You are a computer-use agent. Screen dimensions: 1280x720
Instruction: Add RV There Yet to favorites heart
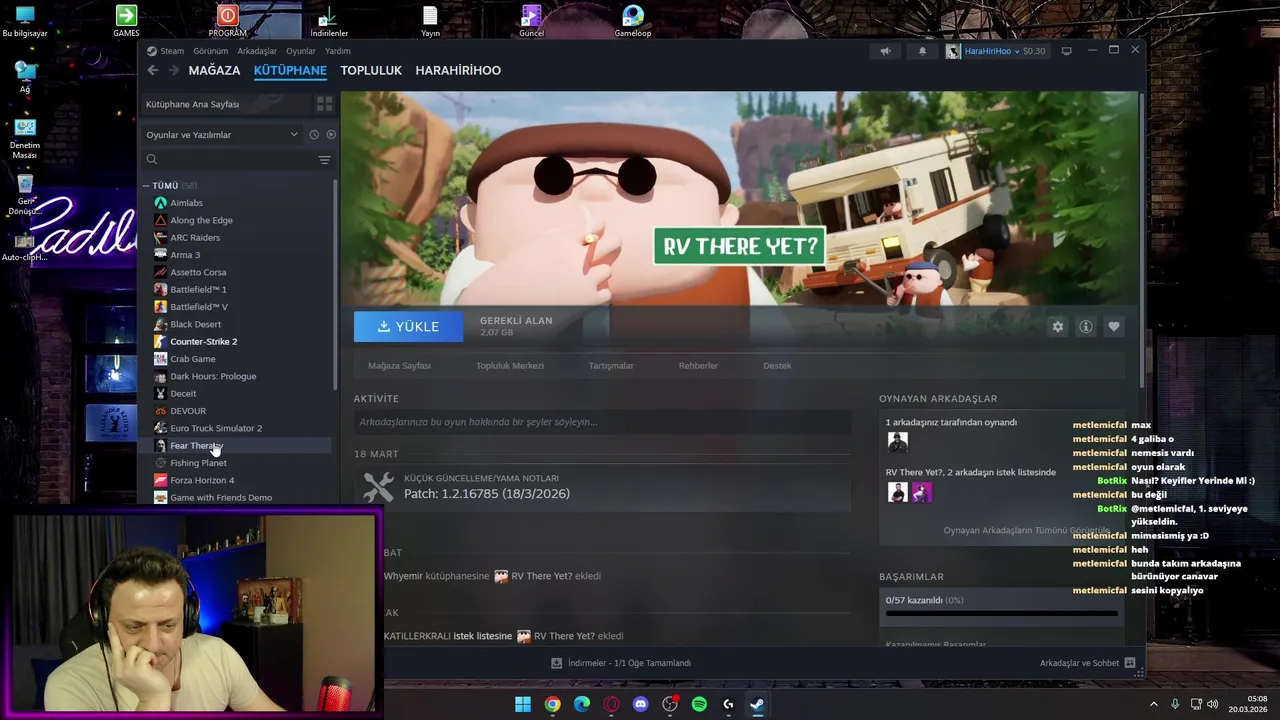coord(1113,327)
